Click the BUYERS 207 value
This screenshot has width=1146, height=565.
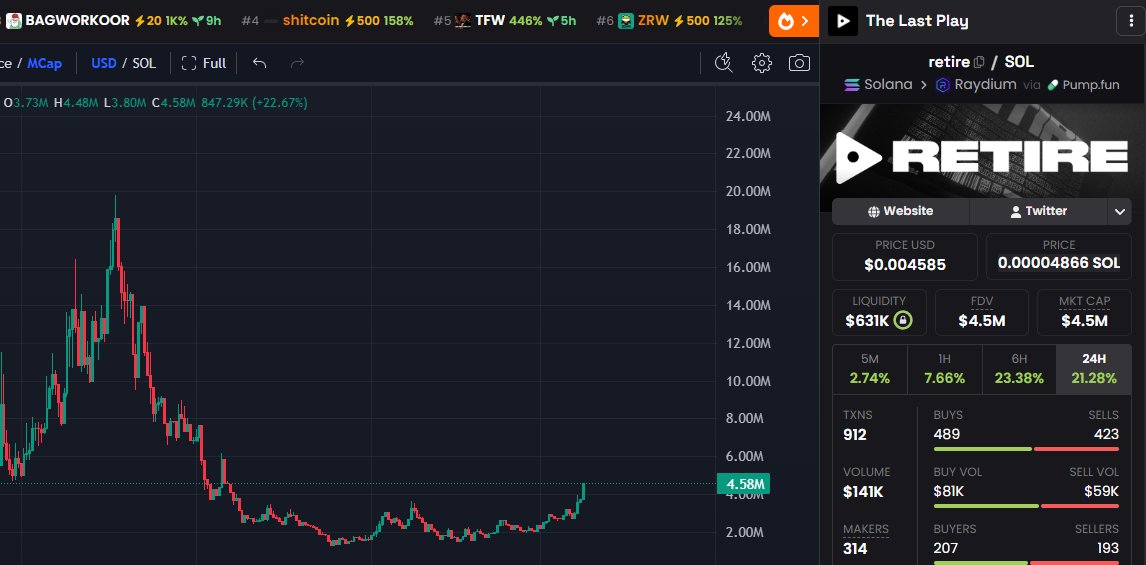coord(946,548)
